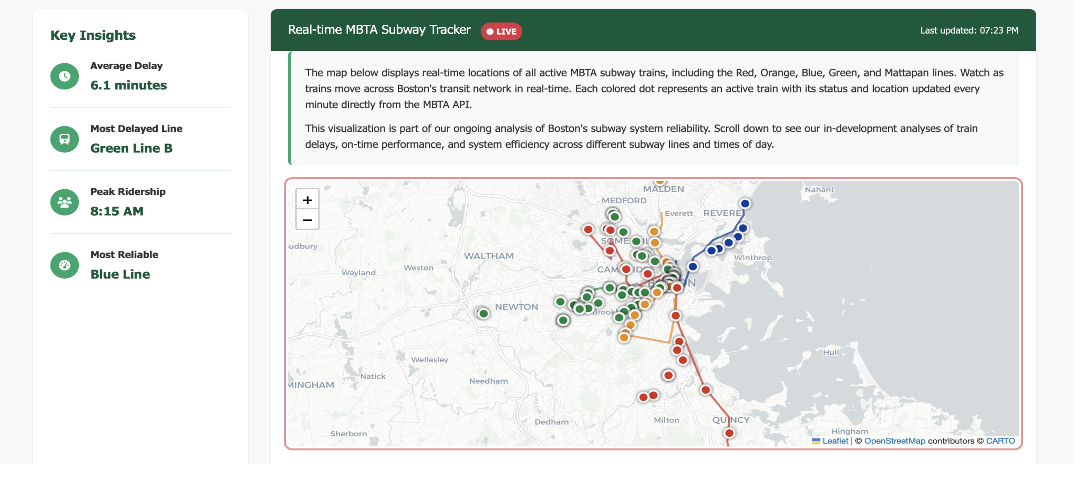Zoom in on the subway map
The width and height of the screenshot is (1084, 492).
point(307,200)
